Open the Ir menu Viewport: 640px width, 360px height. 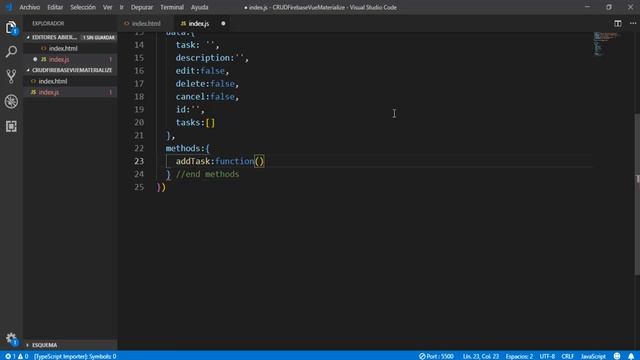(121, 7)
